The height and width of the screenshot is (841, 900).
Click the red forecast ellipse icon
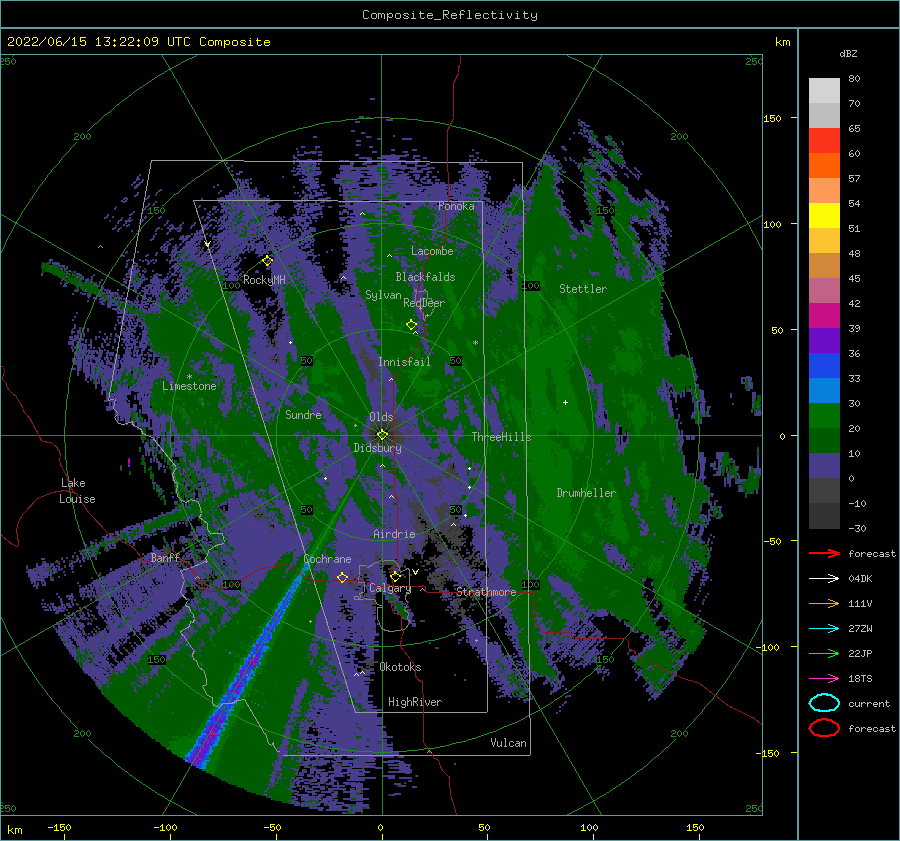[824, 728]
